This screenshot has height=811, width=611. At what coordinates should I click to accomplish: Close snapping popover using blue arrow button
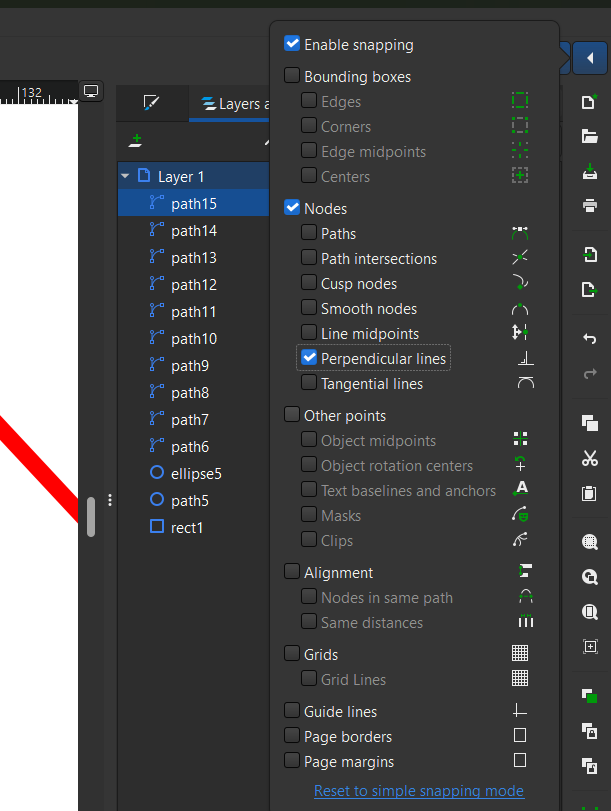[x=590, y=58]
